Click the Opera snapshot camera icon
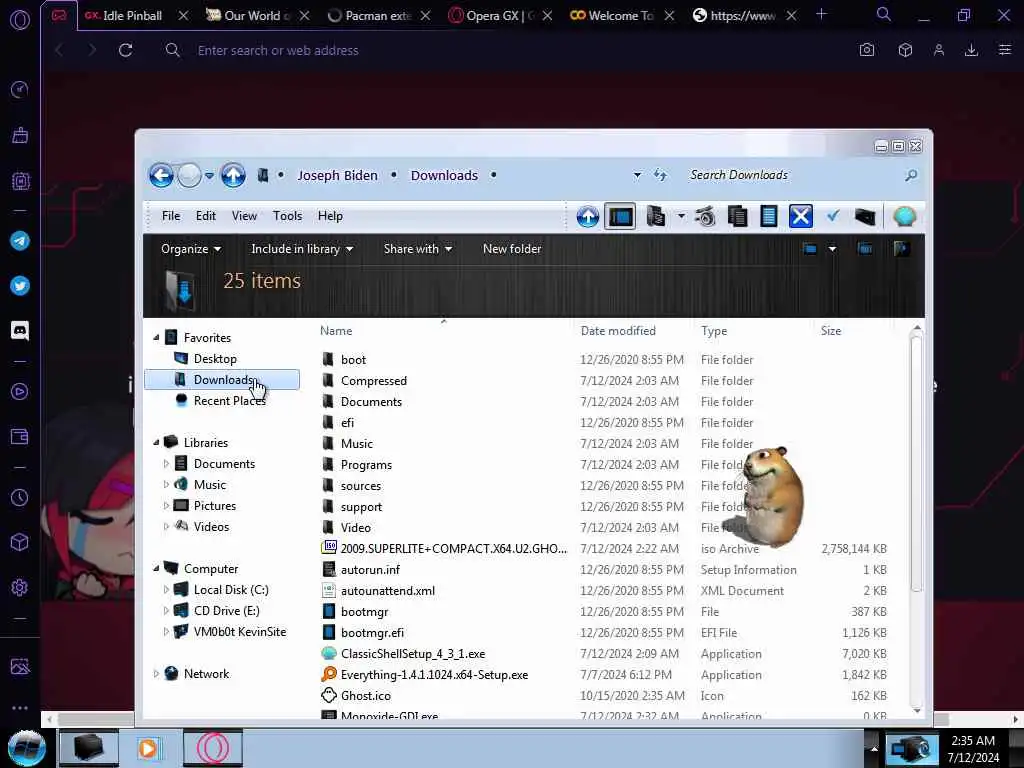Image resolution: width=1024 pixels, height=768 pixels. 867,50
